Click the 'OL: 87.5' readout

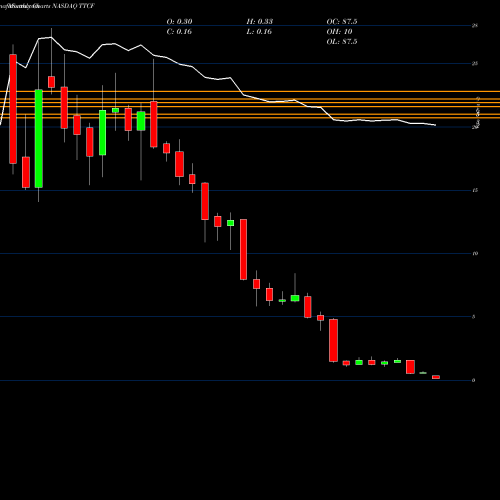[x=342, y=42]
